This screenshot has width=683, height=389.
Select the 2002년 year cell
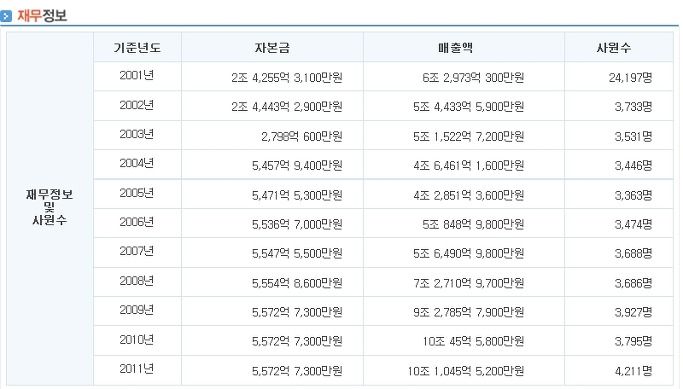(x=137, y=105)
